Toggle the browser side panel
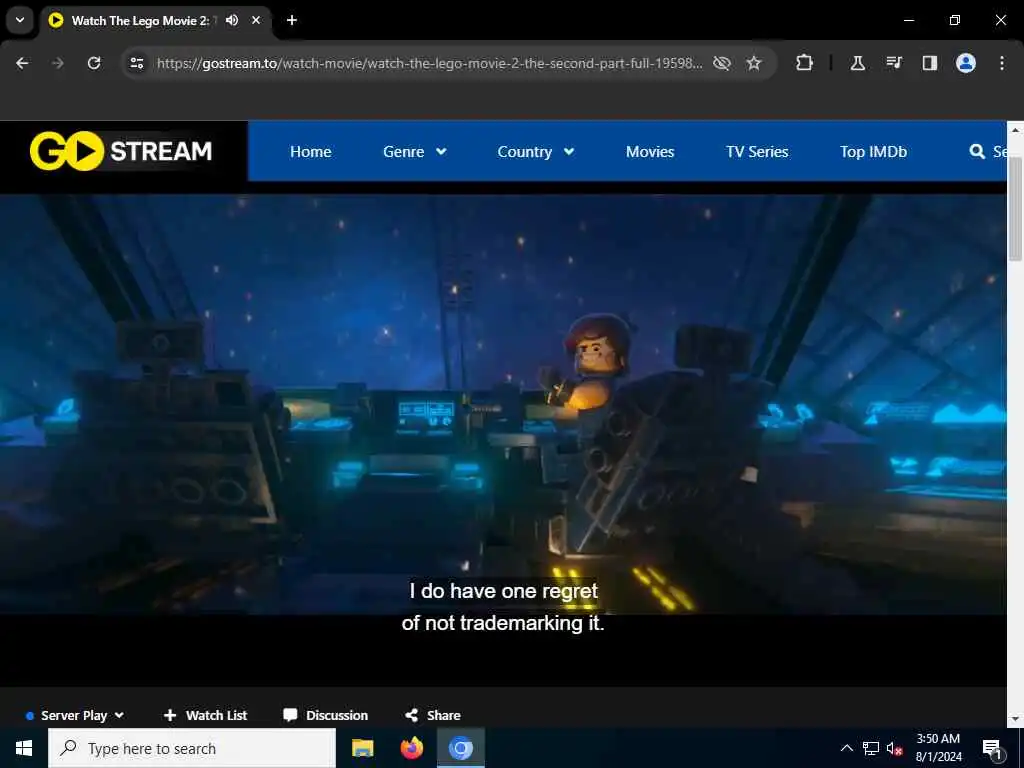This screenshot has height=768, width=1024. [x=929, y=63]
